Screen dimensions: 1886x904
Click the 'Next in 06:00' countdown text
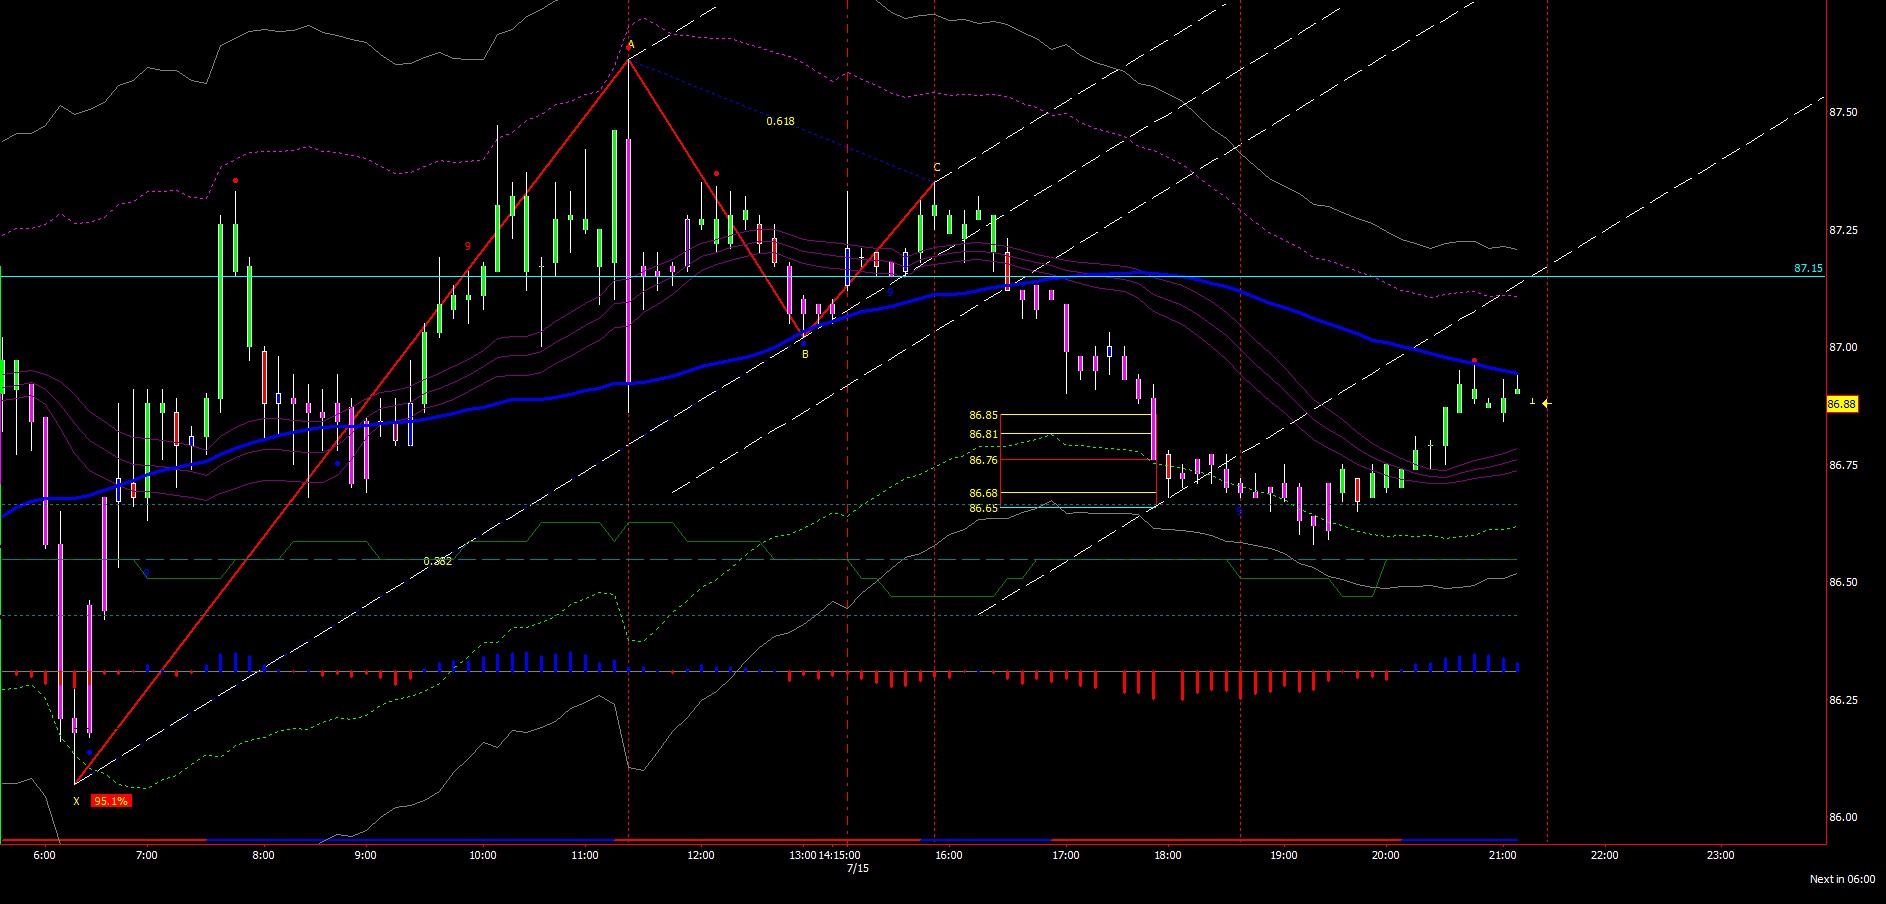(1843, 879)
